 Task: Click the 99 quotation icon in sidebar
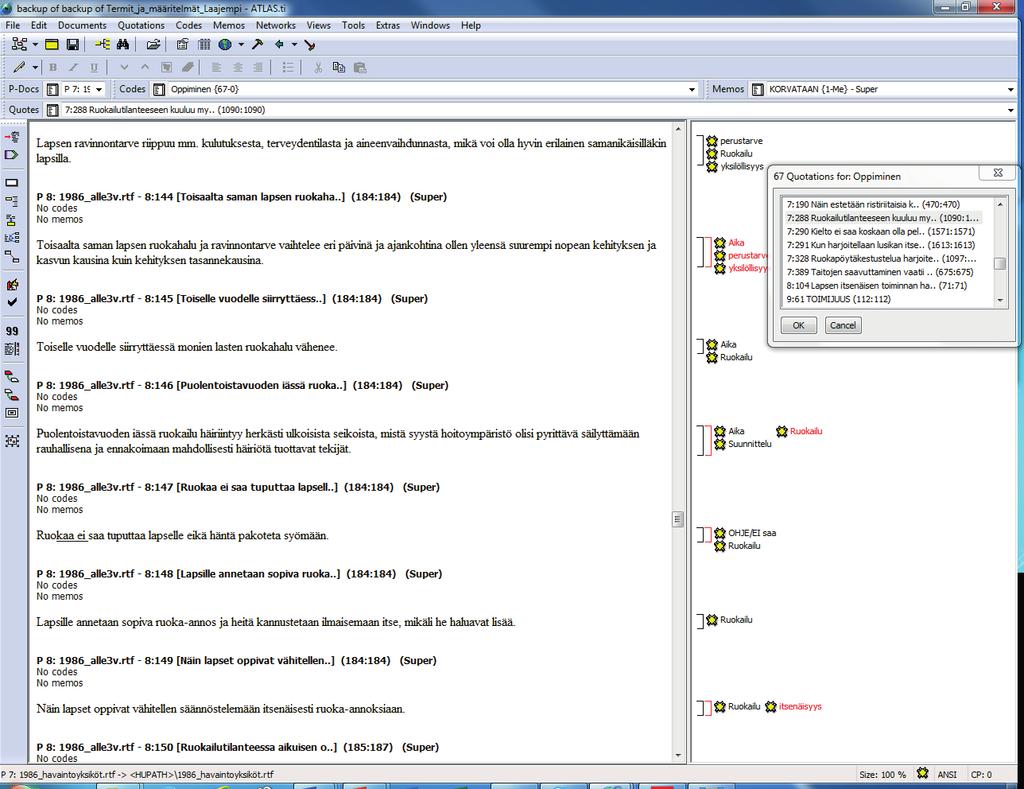[x=12, y=330]
